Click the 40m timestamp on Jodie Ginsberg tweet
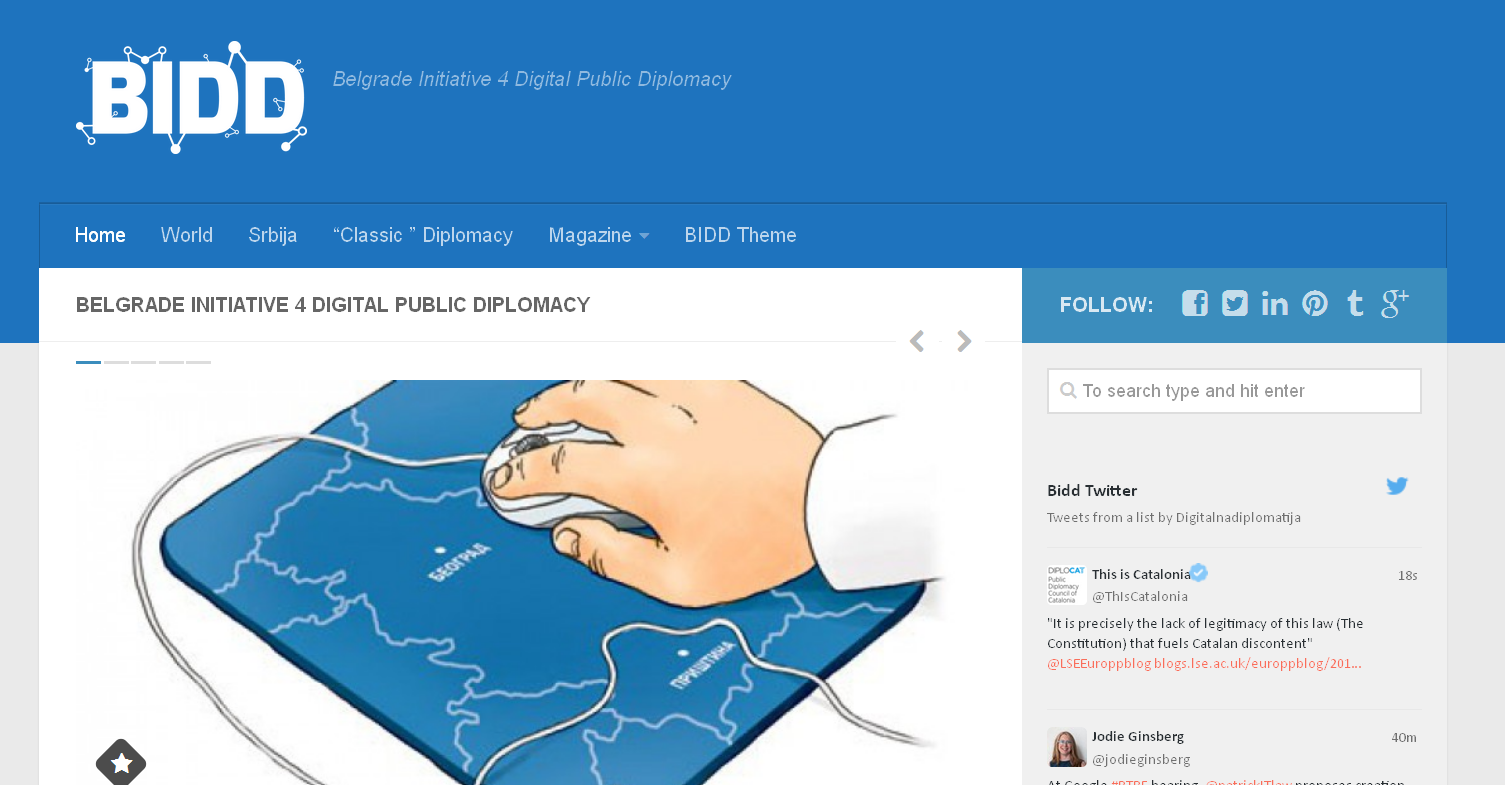This screenshot has width=1505, height=785. tap(1404, 738)
